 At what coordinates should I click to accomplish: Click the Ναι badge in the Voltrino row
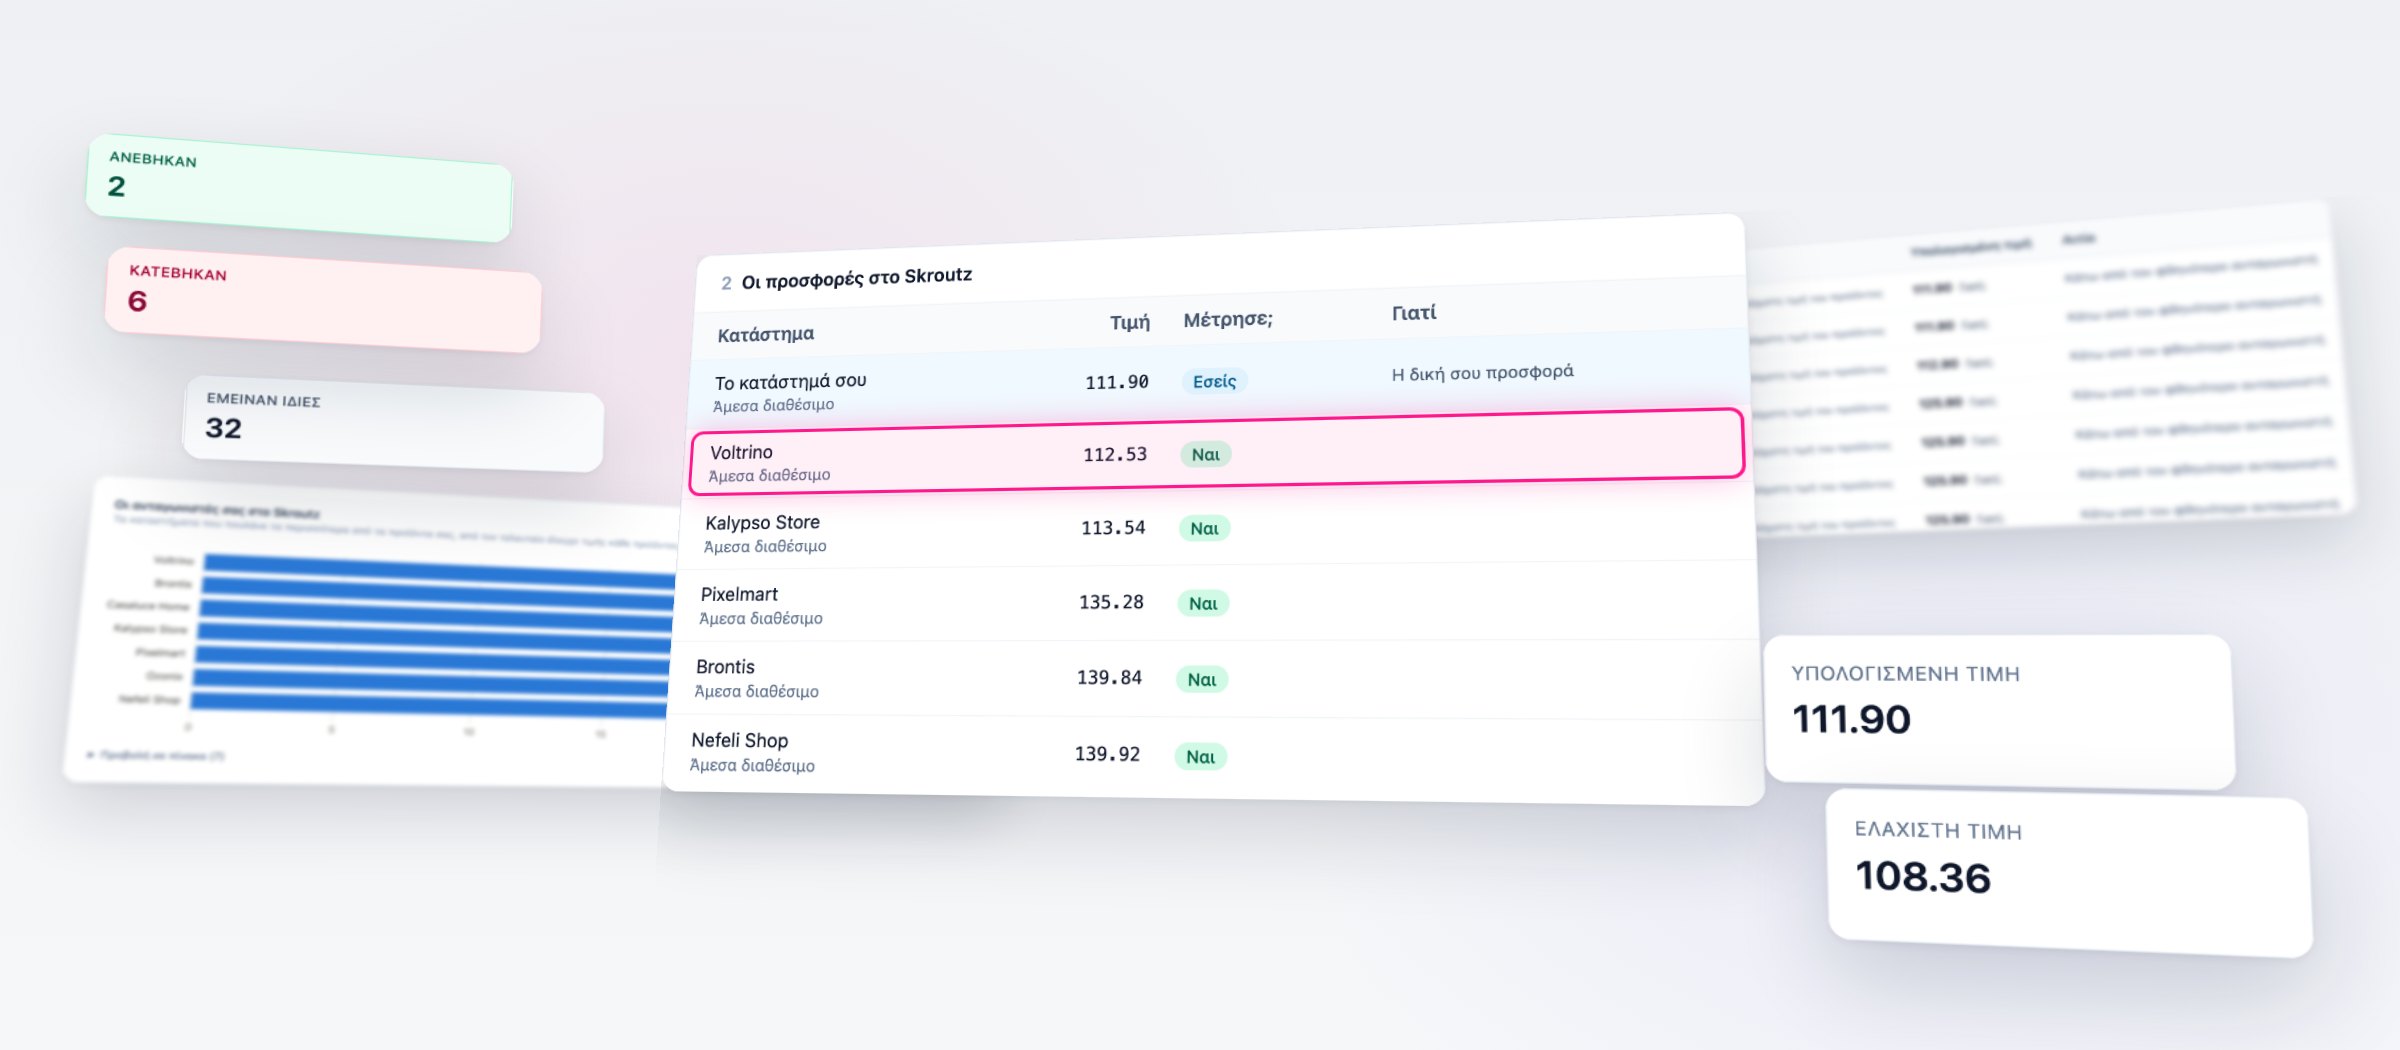1205,454
